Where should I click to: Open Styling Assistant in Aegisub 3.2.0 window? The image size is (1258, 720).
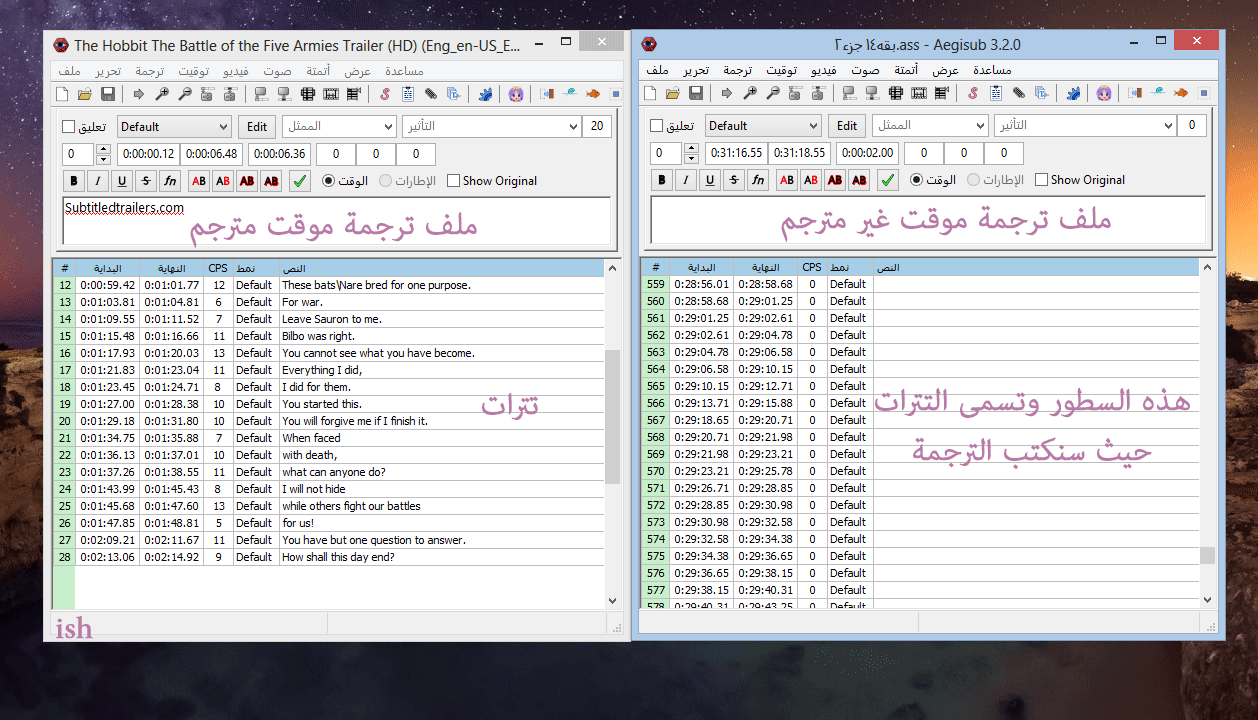pyautogui.click(x=1158, y=93)
